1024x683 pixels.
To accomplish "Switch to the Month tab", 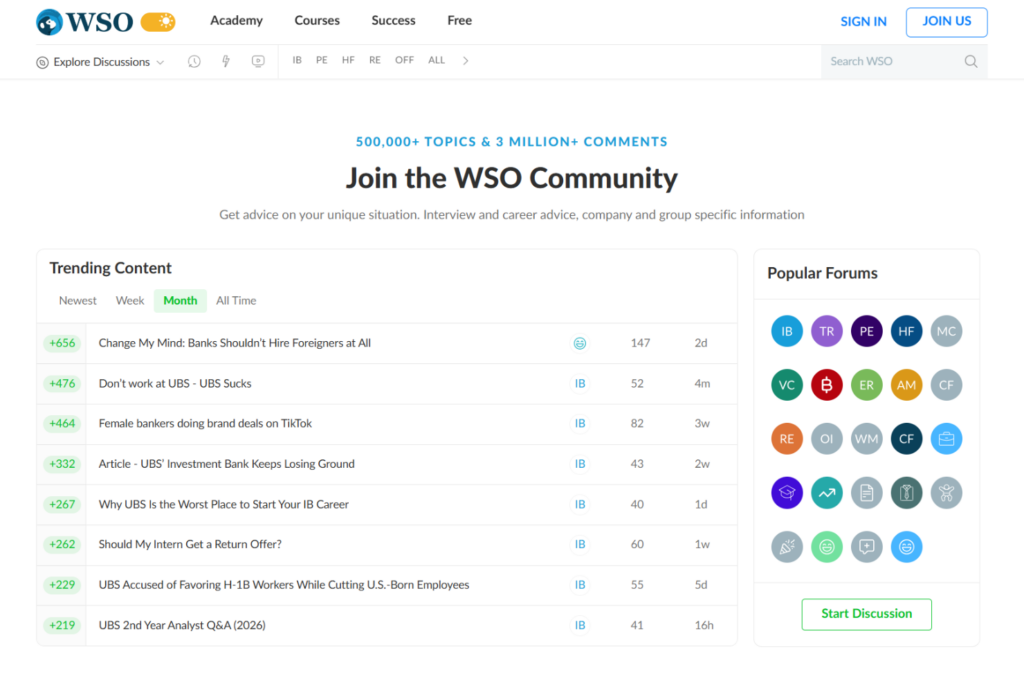I will [180, 300].
